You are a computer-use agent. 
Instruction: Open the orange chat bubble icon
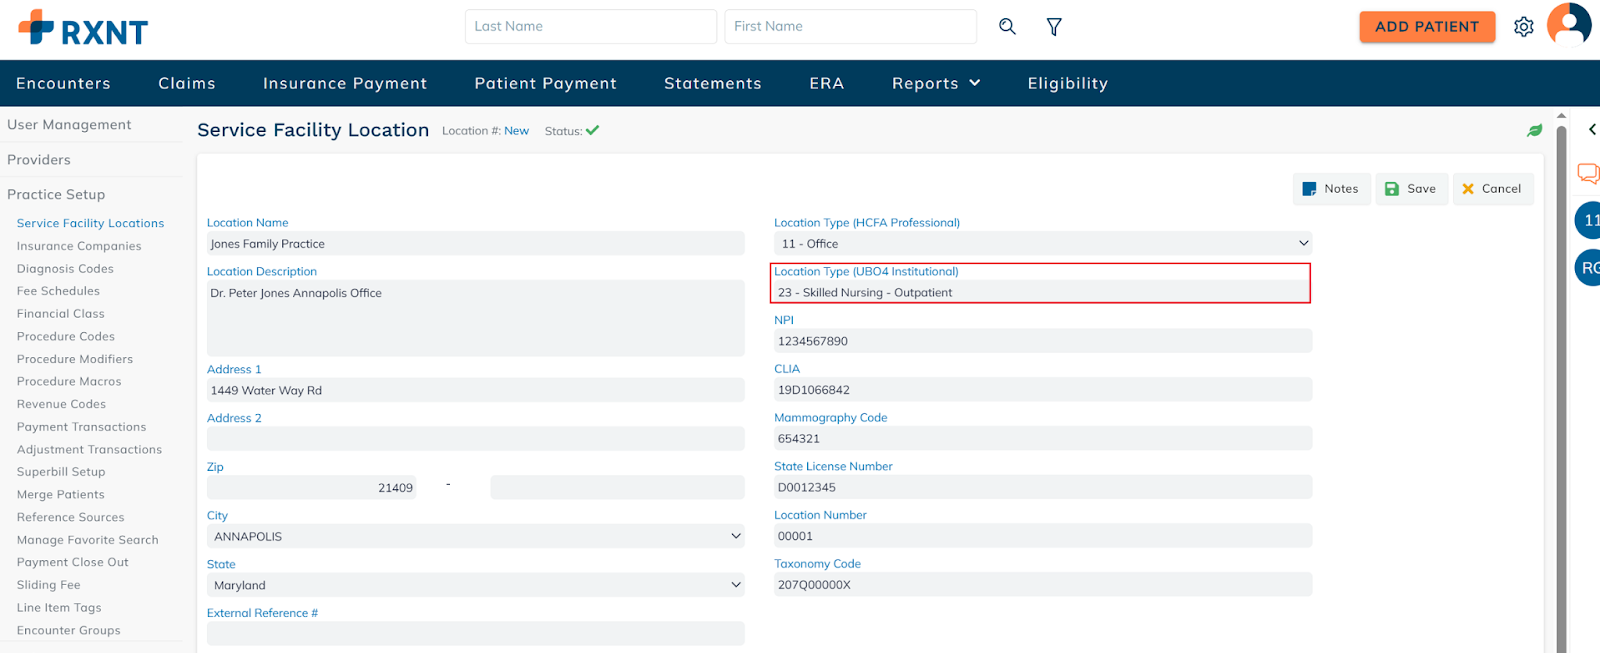point(1587,173)
